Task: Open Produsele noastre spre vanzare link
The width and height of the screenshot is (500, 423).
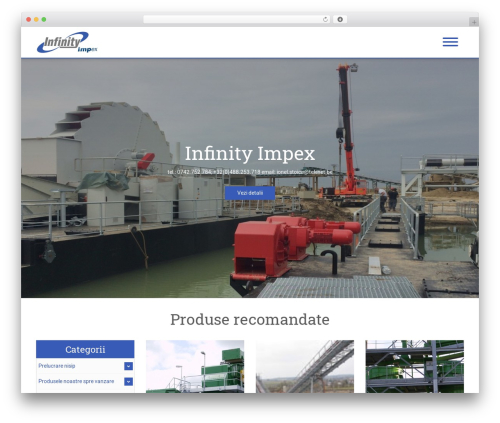Action: pyautogui.click(x=76, y=381)
